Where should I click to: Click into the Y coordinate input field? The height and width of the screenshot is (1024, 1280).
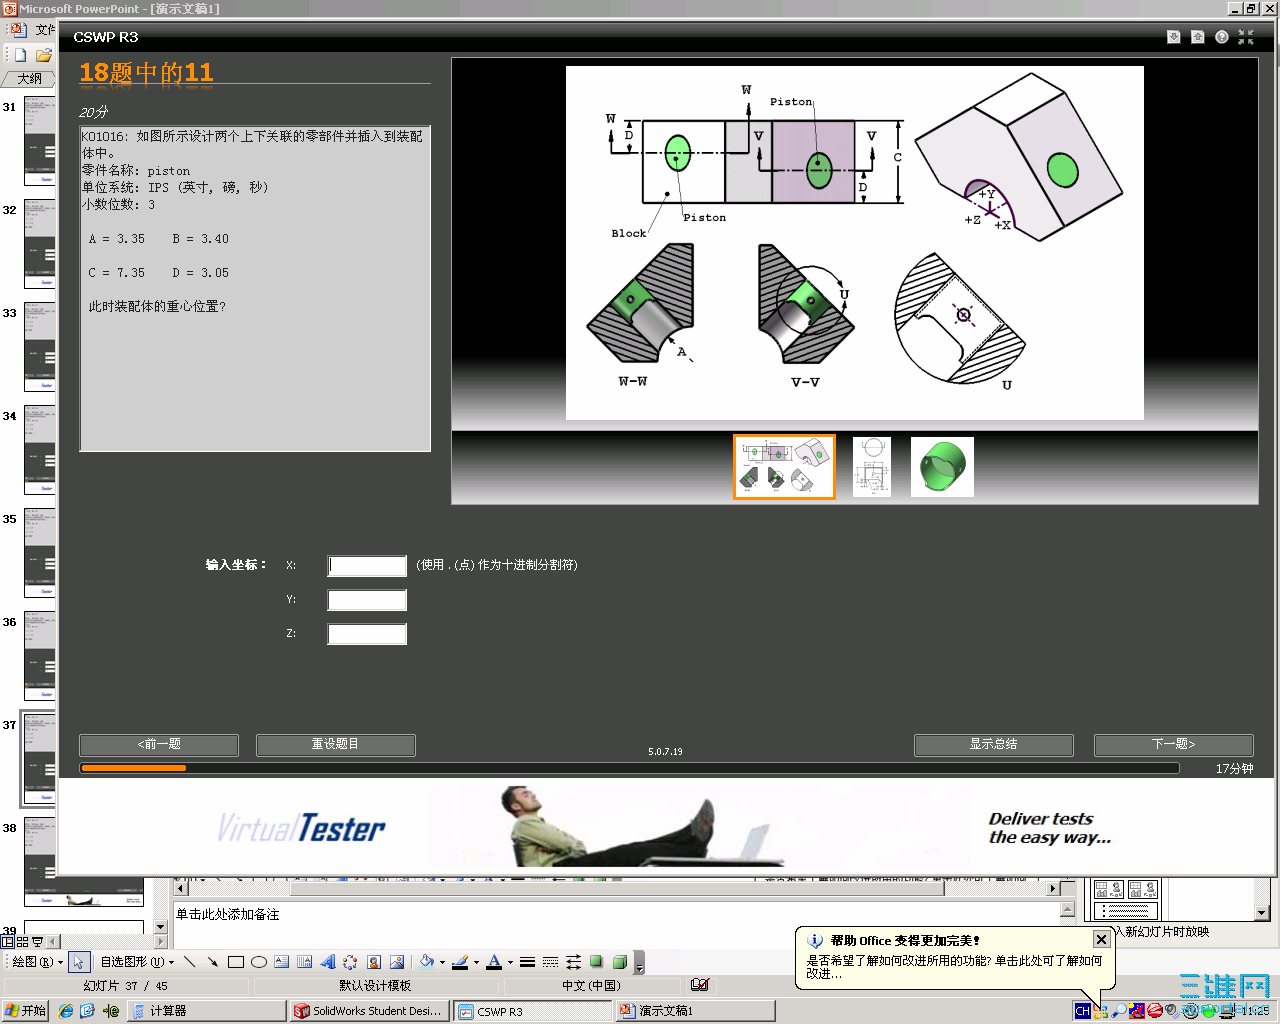[x=367, y=600]
